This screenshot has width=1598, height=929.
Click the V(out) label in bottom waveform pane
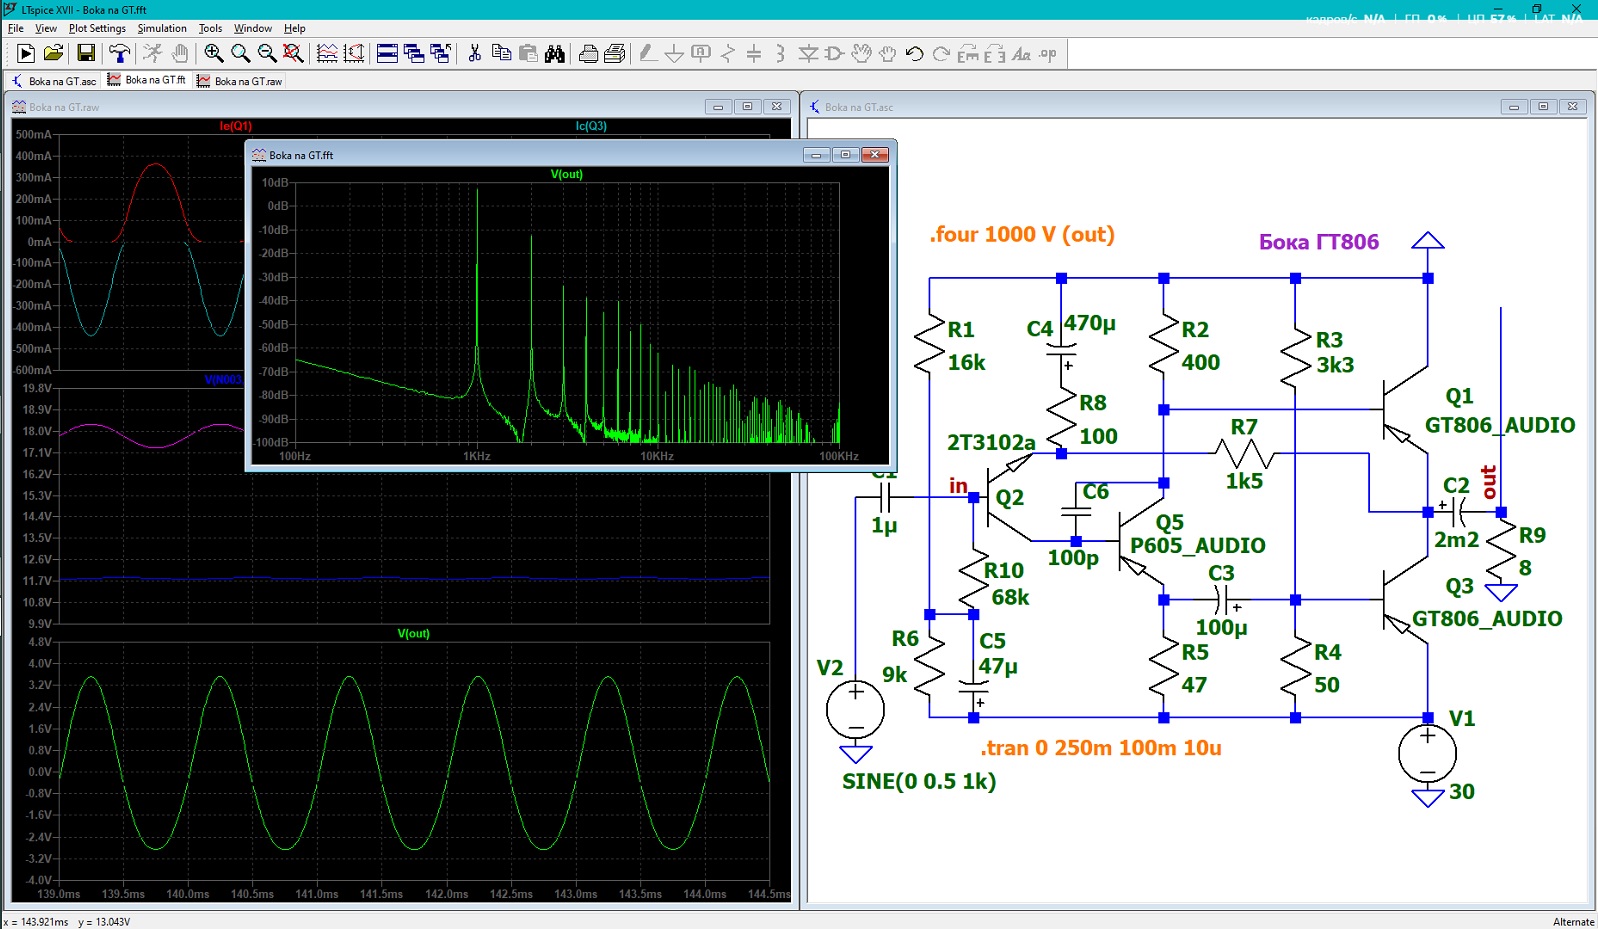414,633
